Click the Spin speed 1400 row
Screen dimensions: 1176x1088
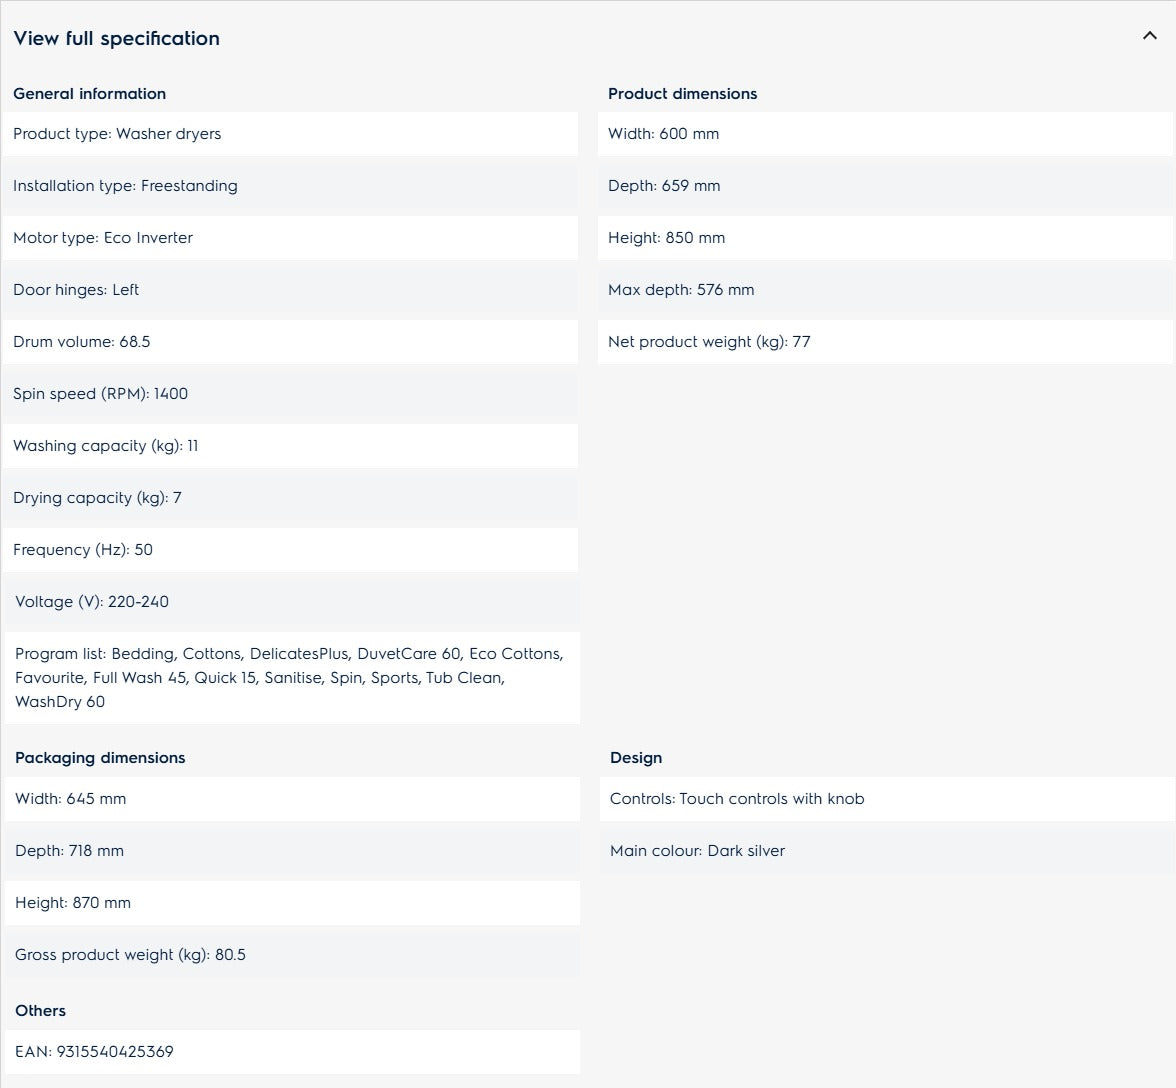pos(290,394)
